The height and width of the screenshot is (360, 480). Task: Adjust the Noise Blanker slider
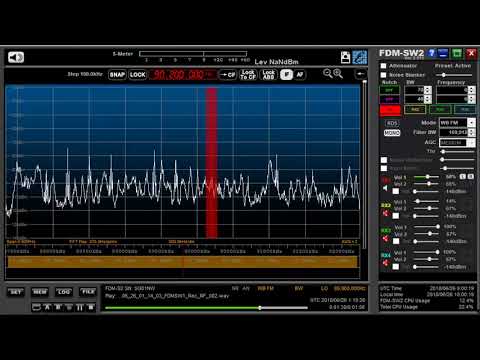coord(455,75)
